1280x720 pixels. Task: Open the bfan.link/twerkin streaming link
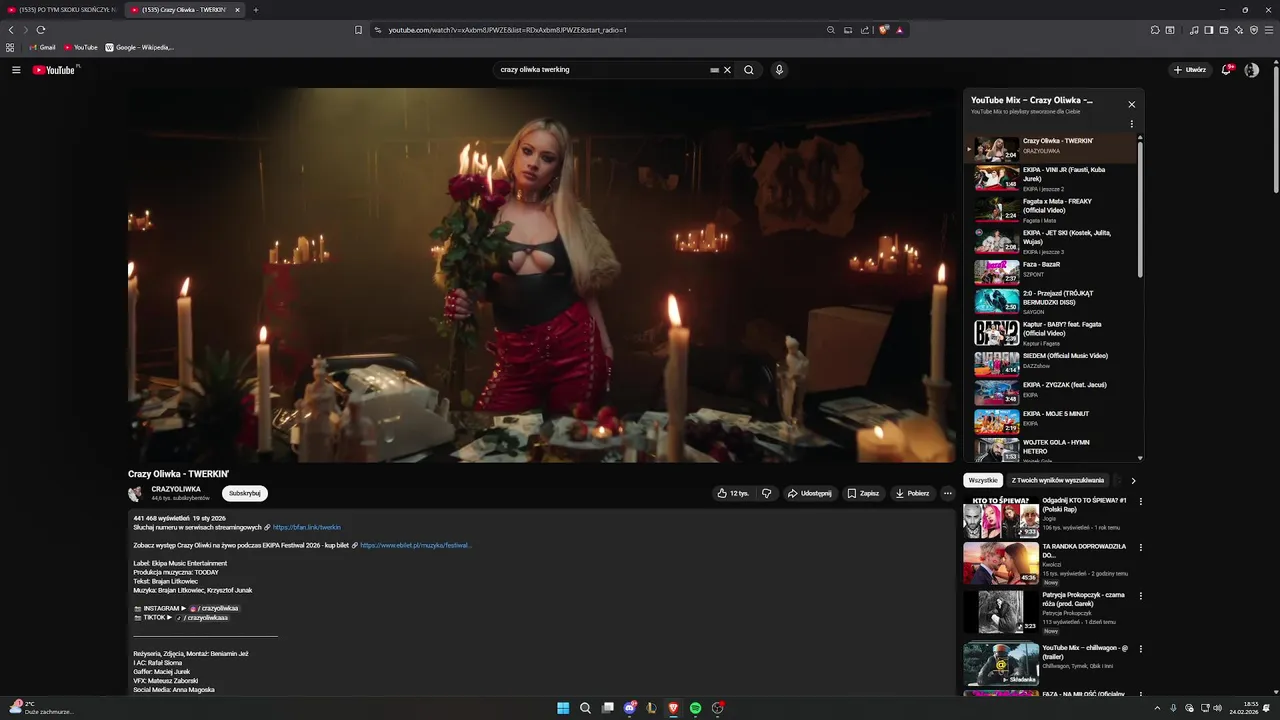pyautogui.click(x=306, y=527)
